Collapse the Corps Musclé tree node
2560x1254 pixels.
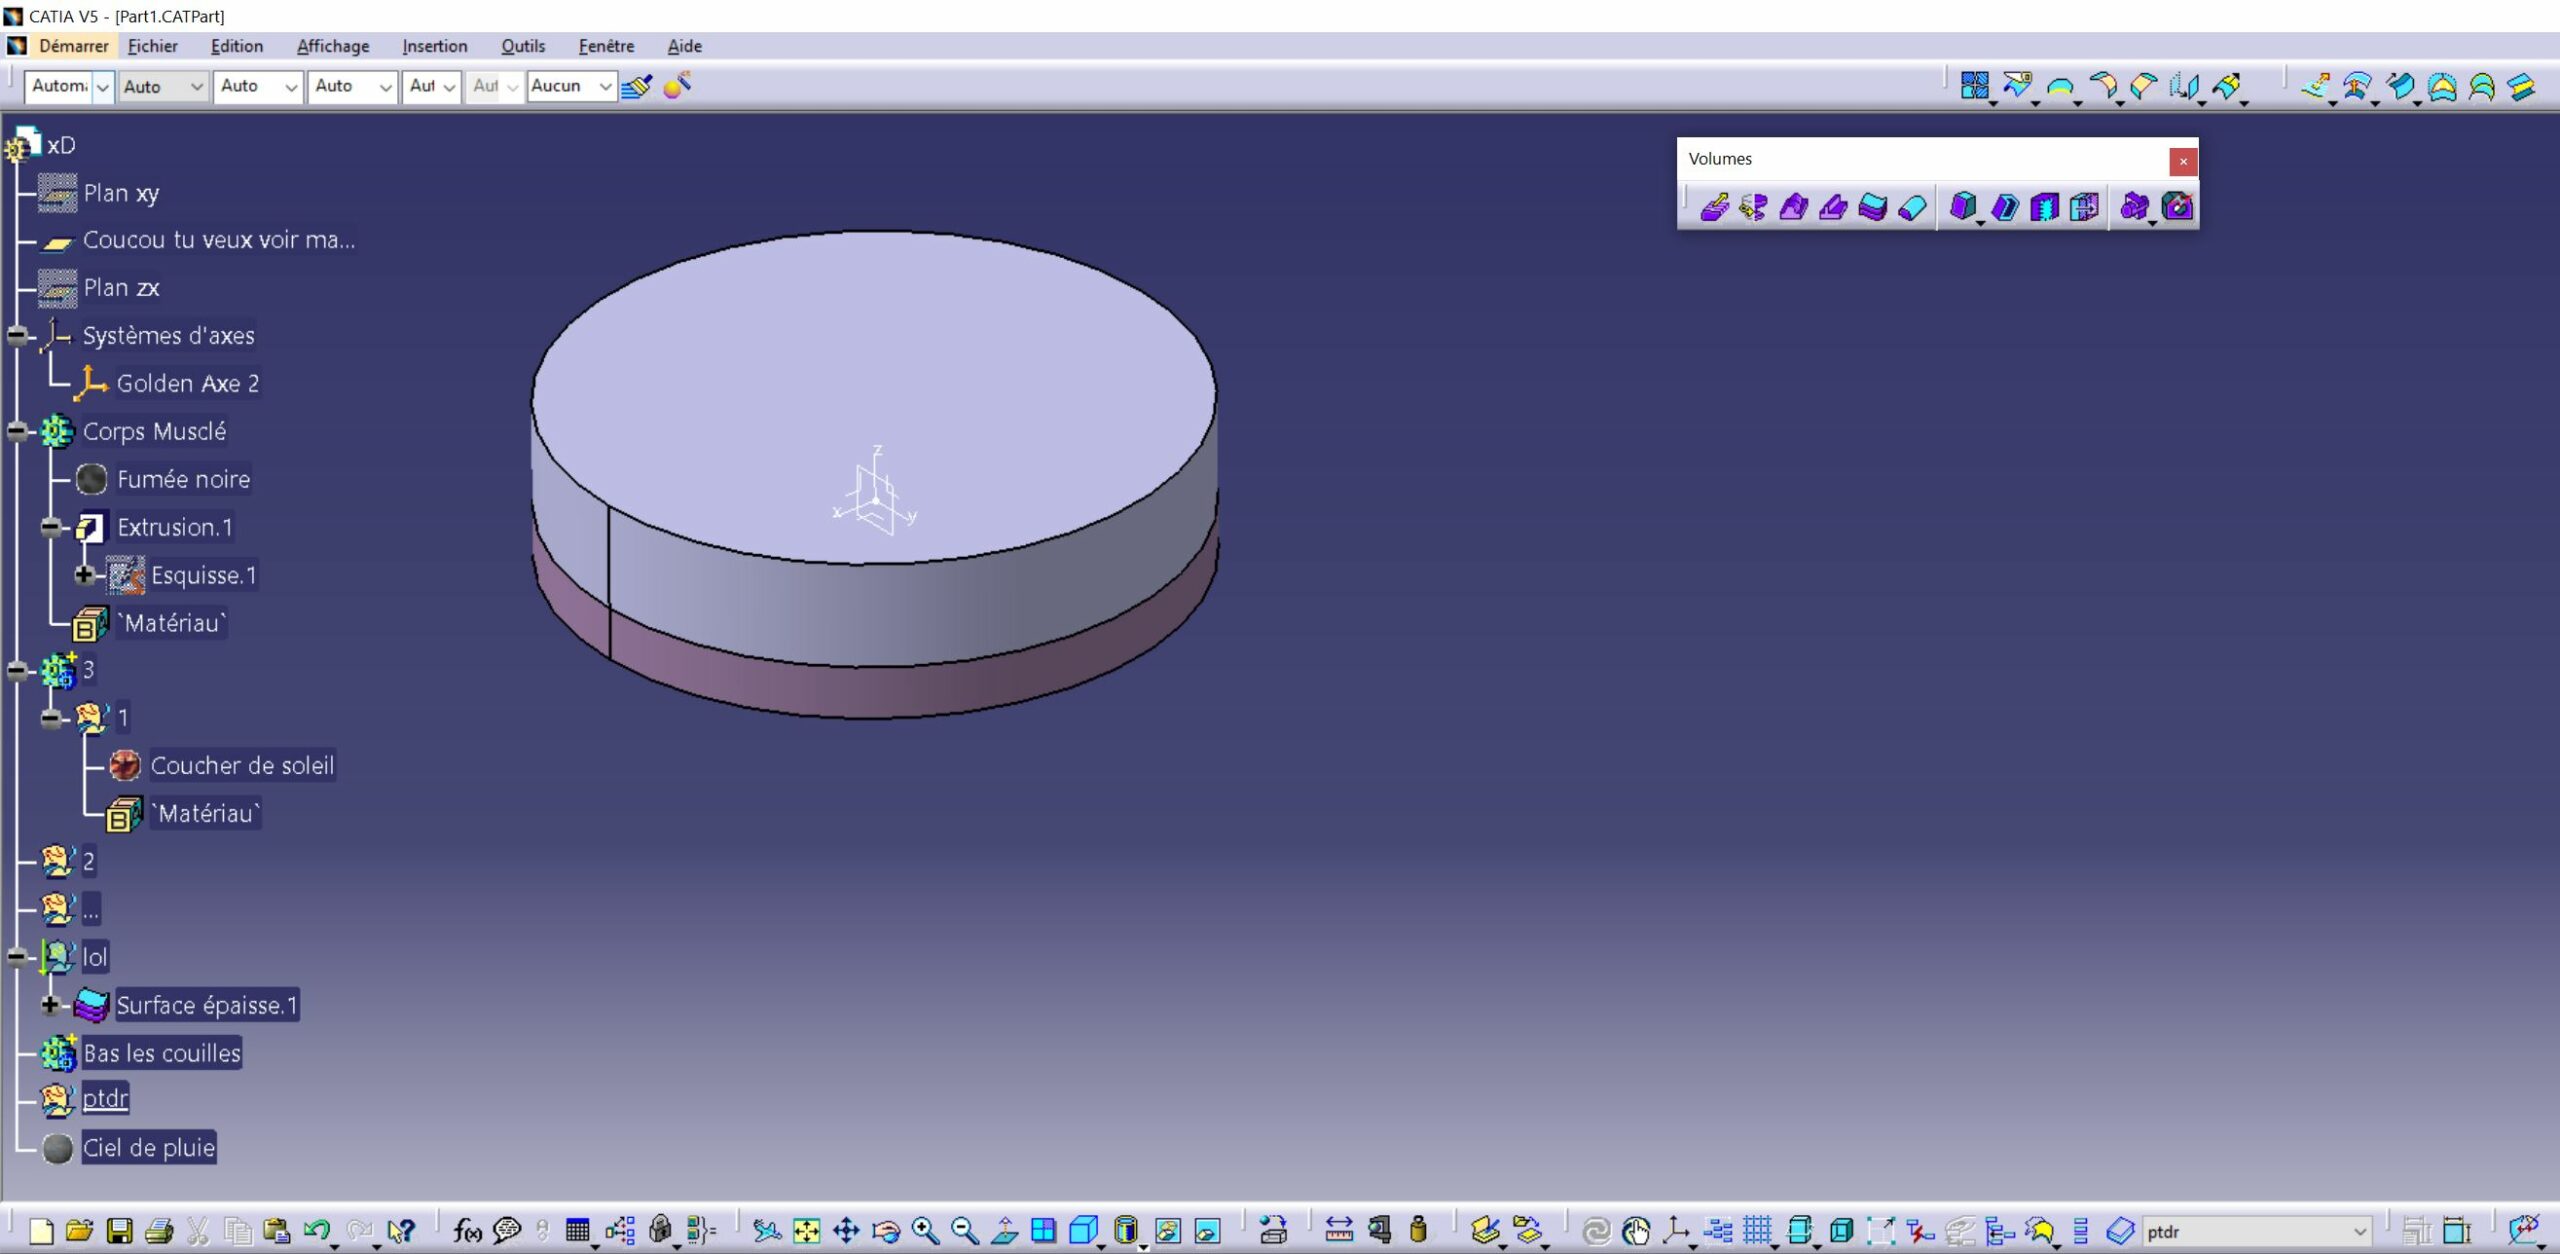coord(18,431)
